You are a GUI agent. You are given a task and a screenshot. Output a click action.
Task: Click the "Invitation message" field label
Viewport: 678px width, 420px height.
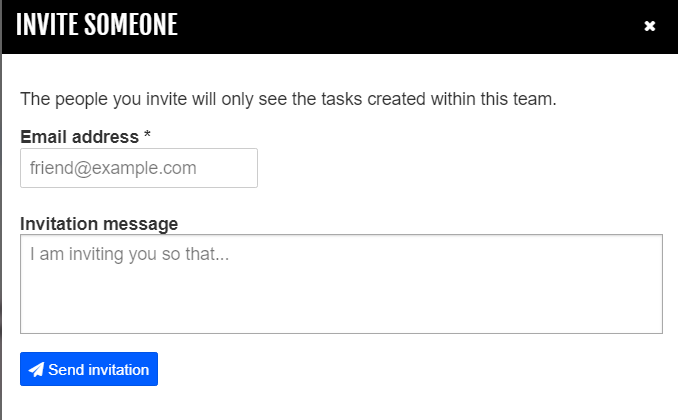pos(99,222)
